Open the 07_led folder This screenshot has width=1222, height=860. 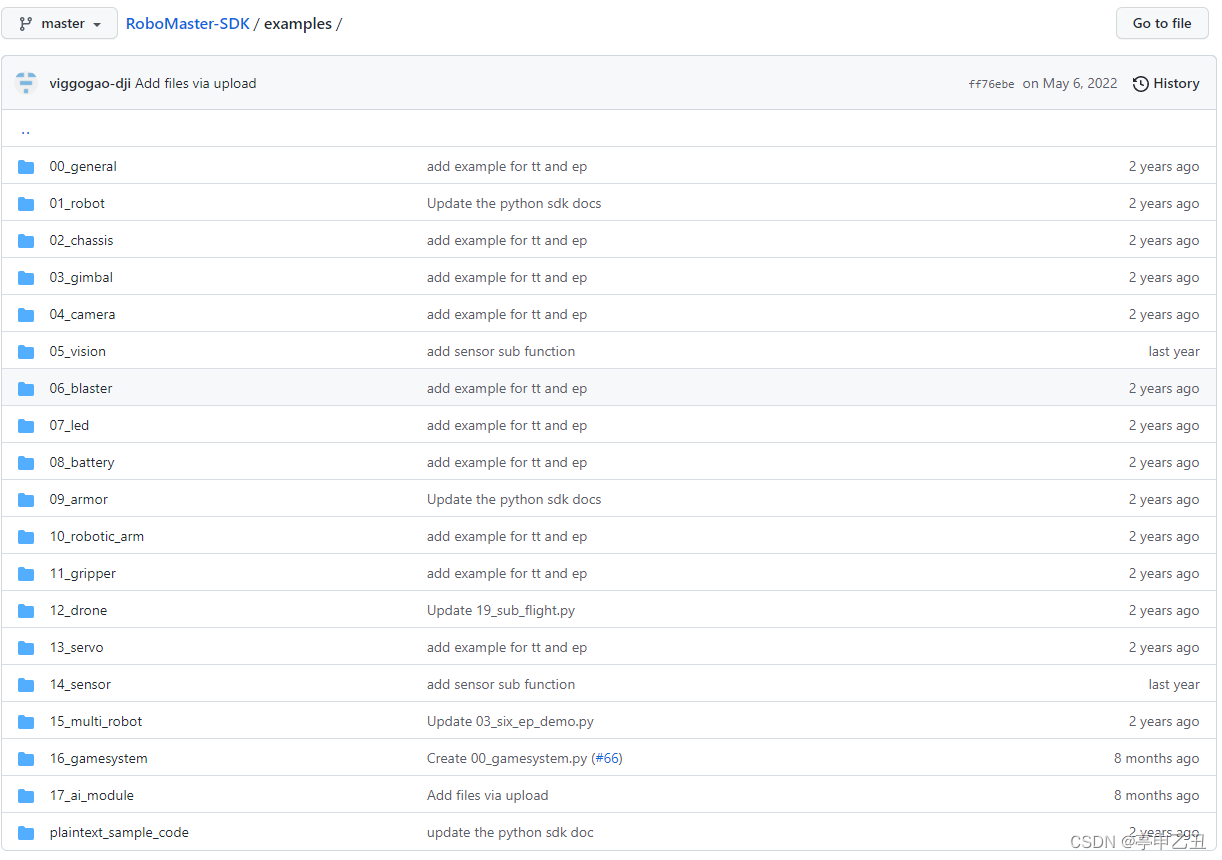(x=69, y=426)
